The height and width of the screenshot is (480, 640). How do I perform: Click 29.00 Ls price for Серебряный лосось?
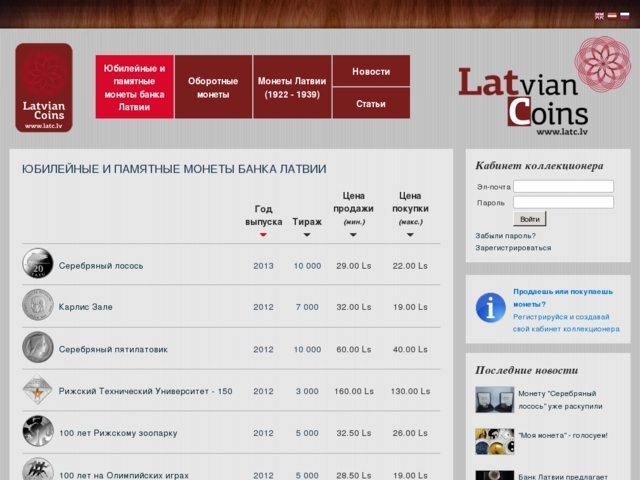[x=353, y=266]
